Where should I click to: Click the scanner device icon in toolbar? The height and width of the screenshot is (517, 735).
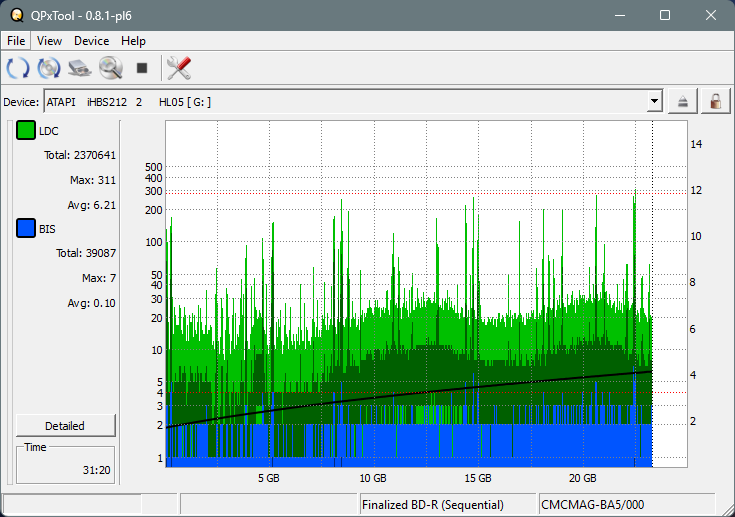click(80, 68)
